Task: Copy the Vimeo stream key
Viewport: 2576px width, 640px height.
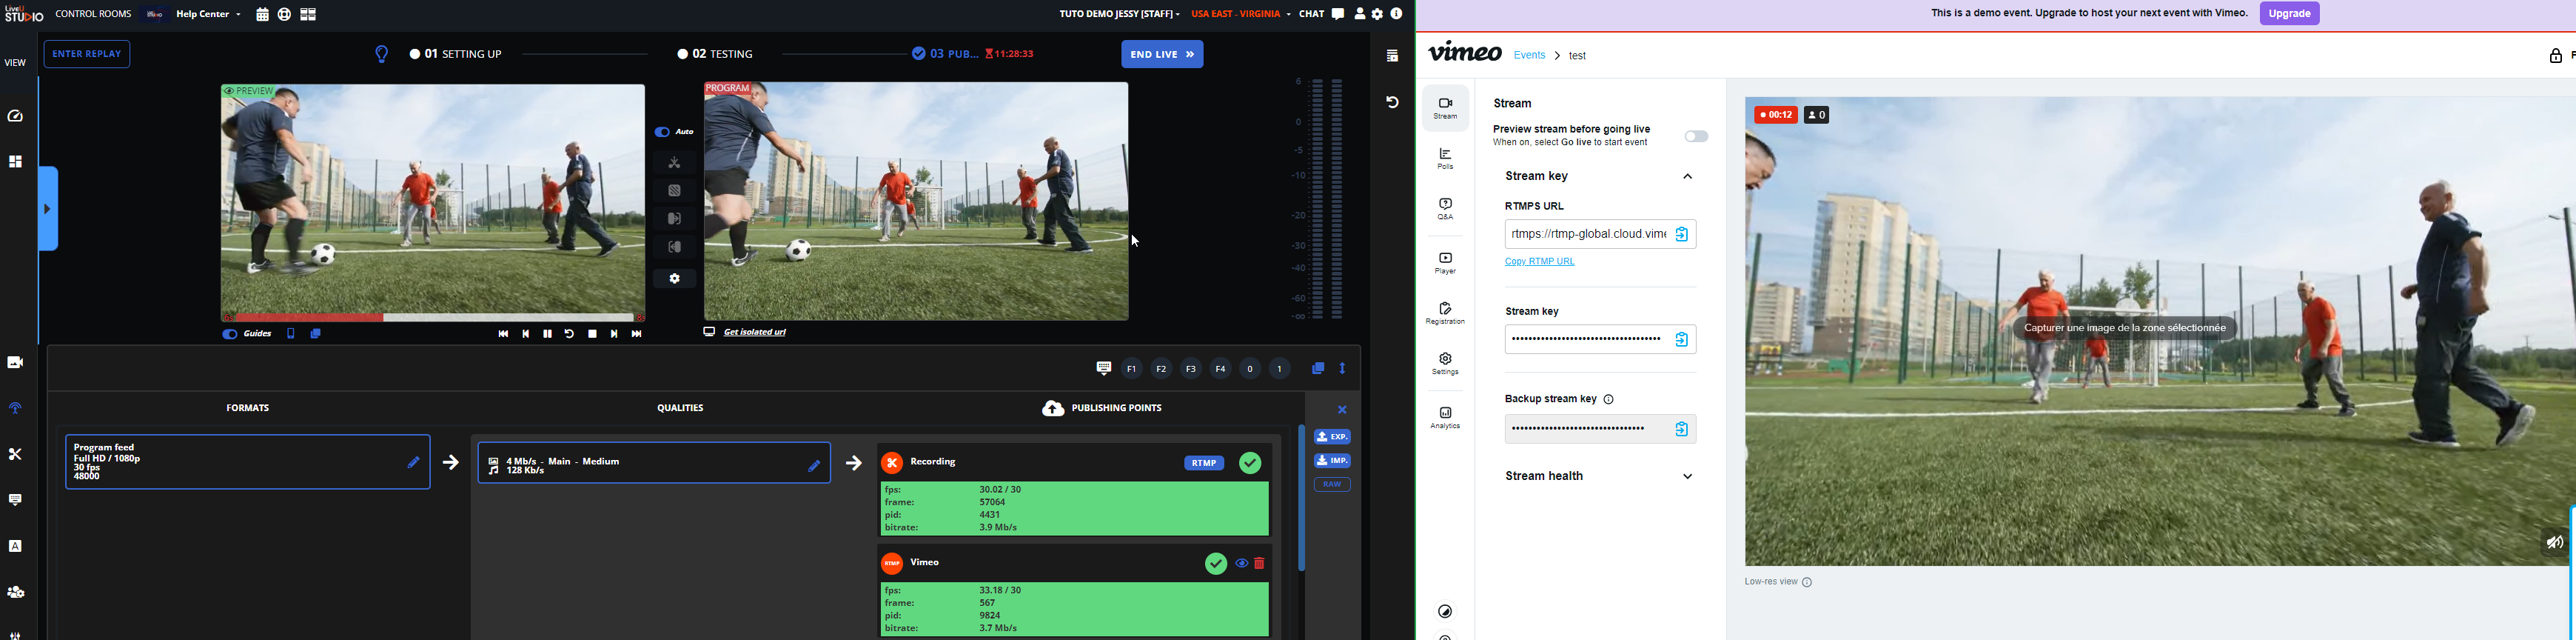Action: coord(1682,340)
